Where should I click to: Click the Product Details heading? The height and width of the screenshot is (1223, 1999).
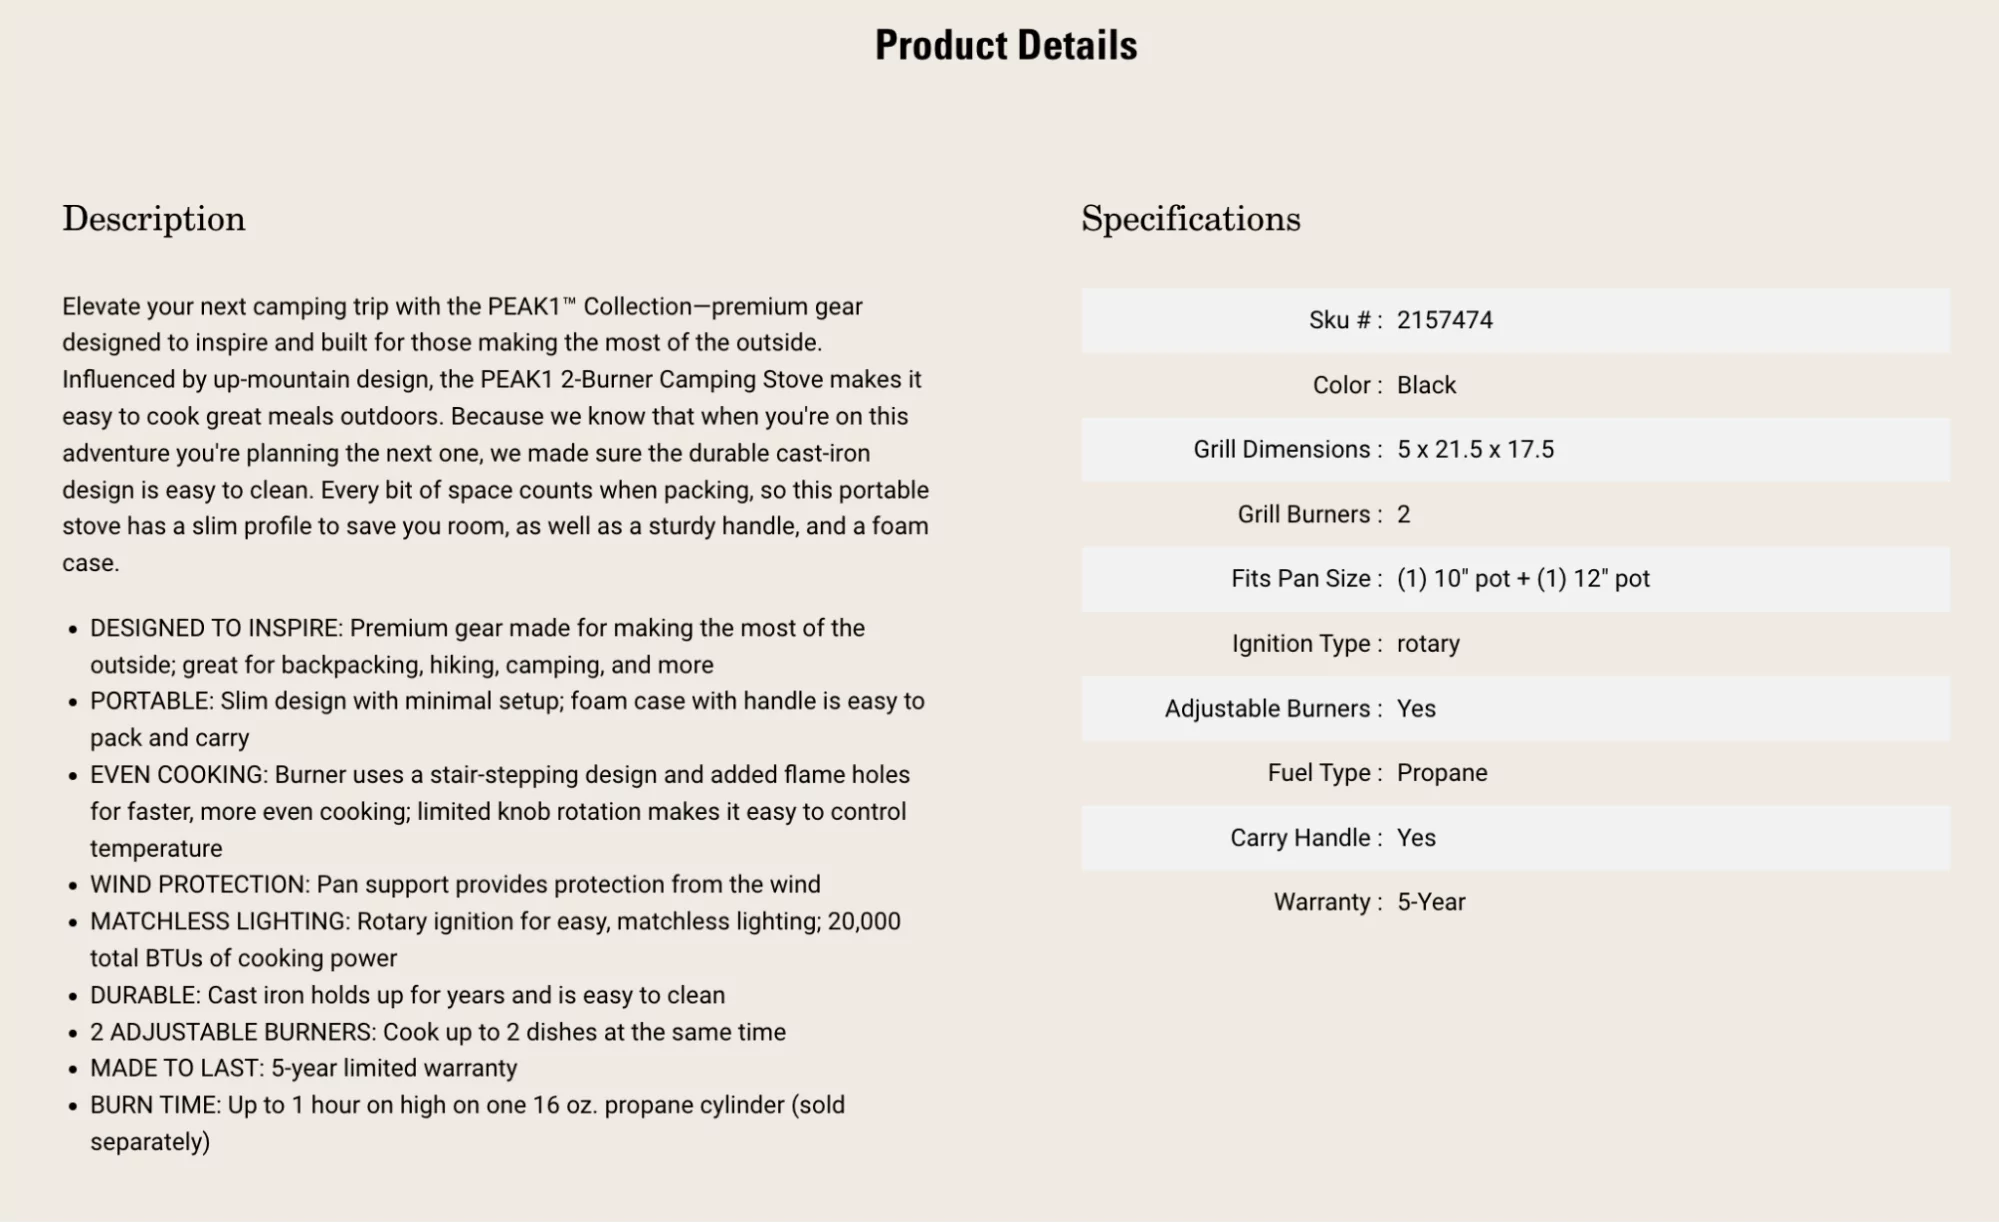1005,46
